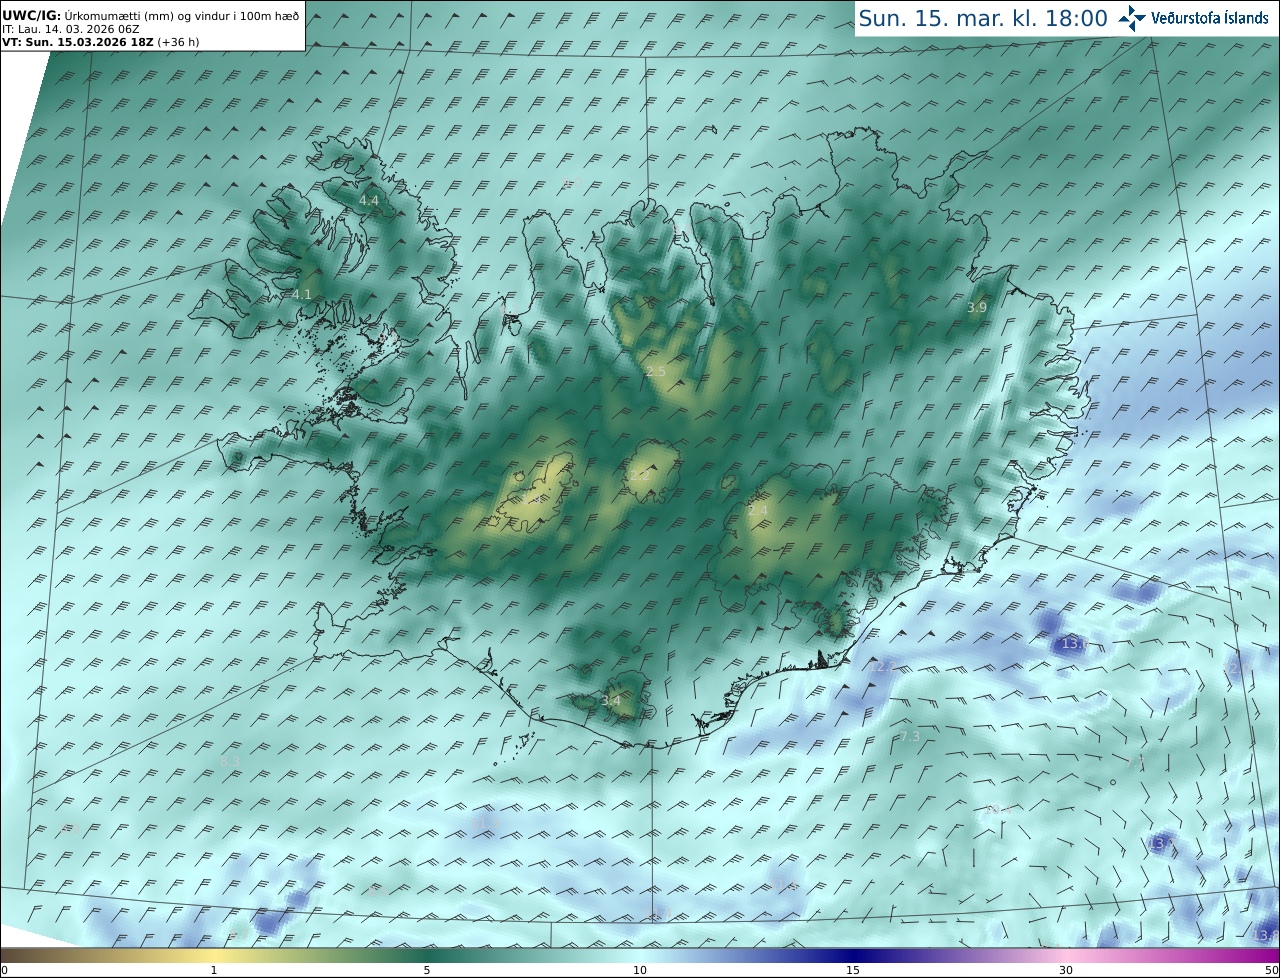Viewport: 1280px width, 978px height.
Task: Click the 3.9 value label on the map
Action: click(x=976, y=308)
